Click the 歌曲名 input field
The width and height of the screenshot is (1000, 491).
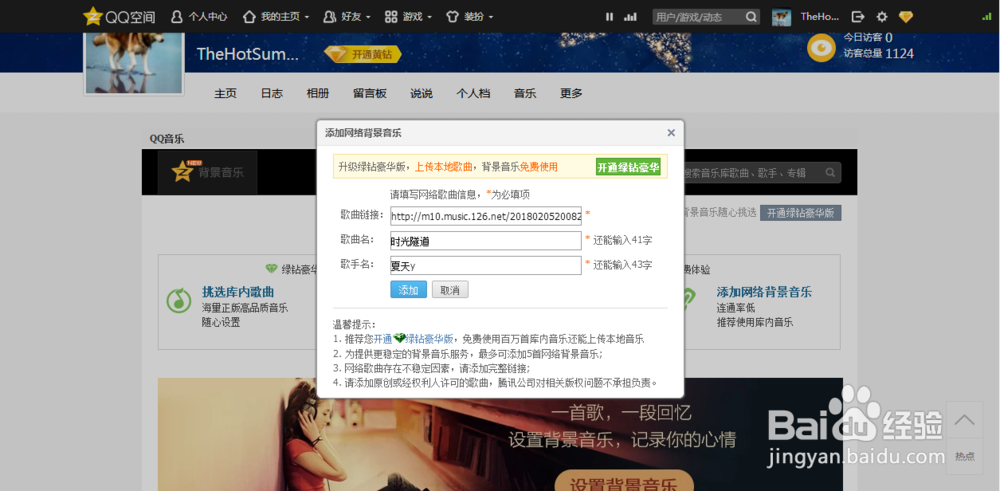pyautogui.click(x=486, y=240)
